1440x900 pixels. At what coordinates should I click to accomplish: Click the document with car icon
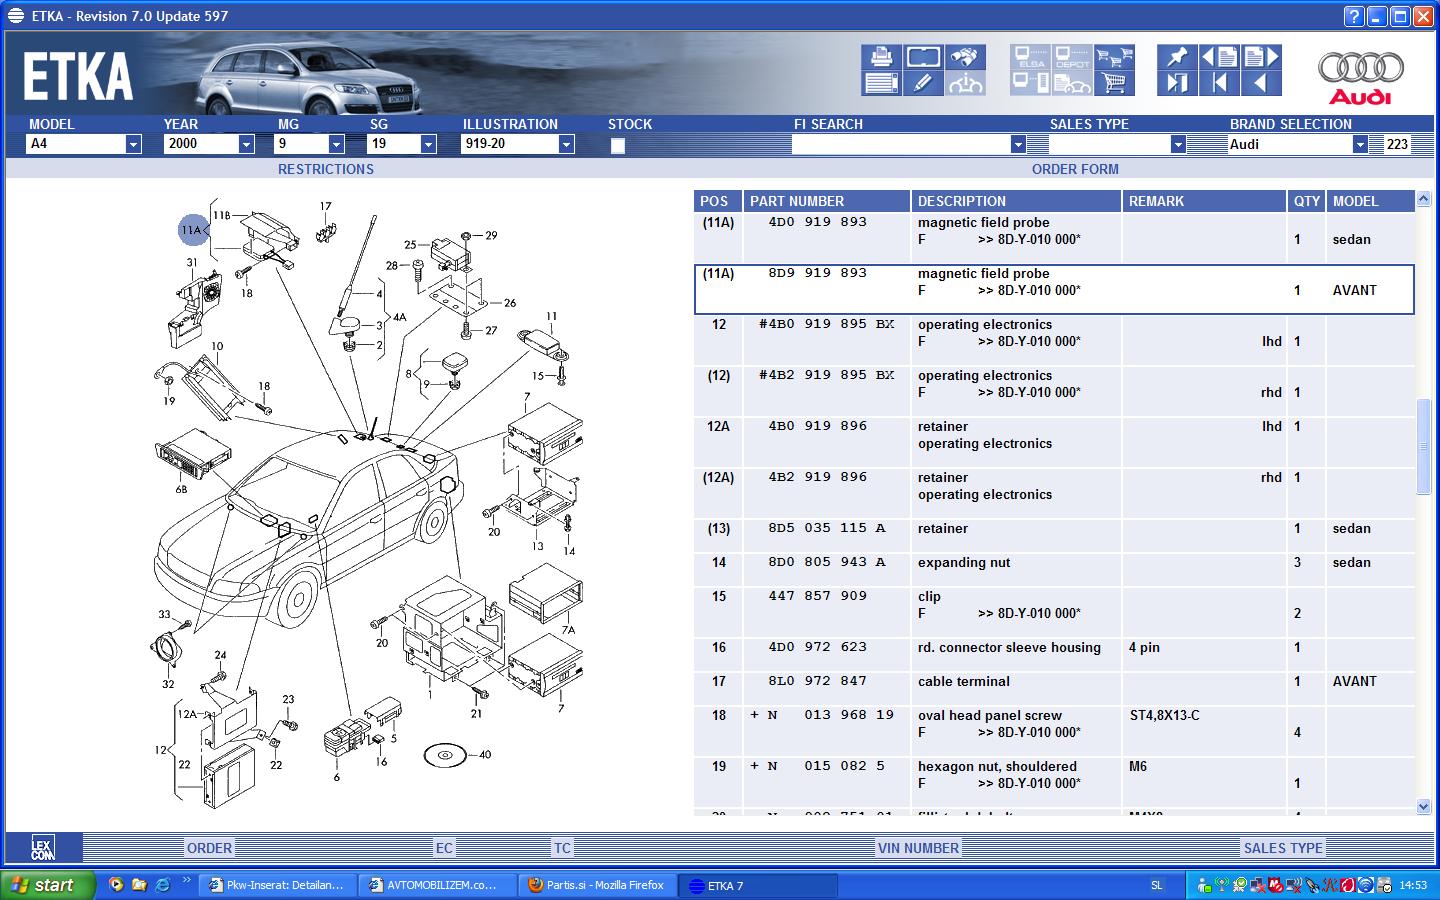[1072, 84]
